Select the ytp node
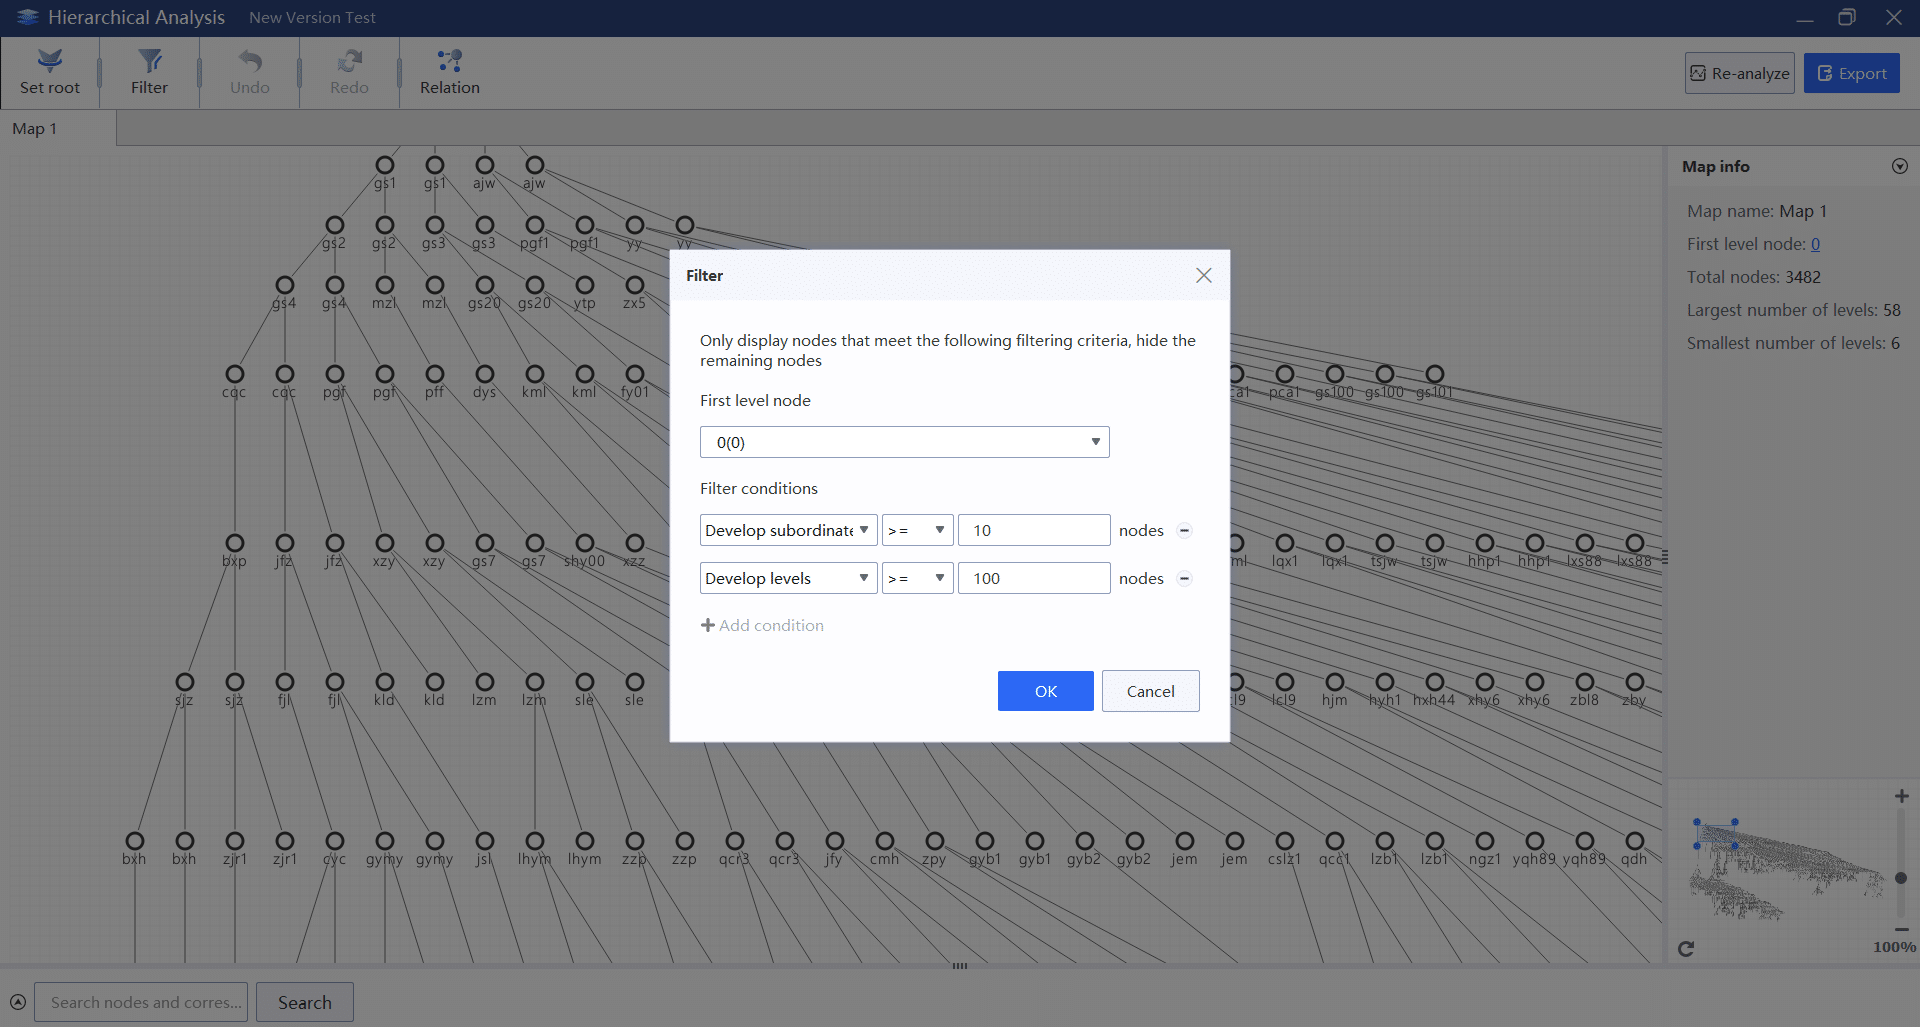The width and height of the screenshot is (1920, 1027). click(585, 286)
